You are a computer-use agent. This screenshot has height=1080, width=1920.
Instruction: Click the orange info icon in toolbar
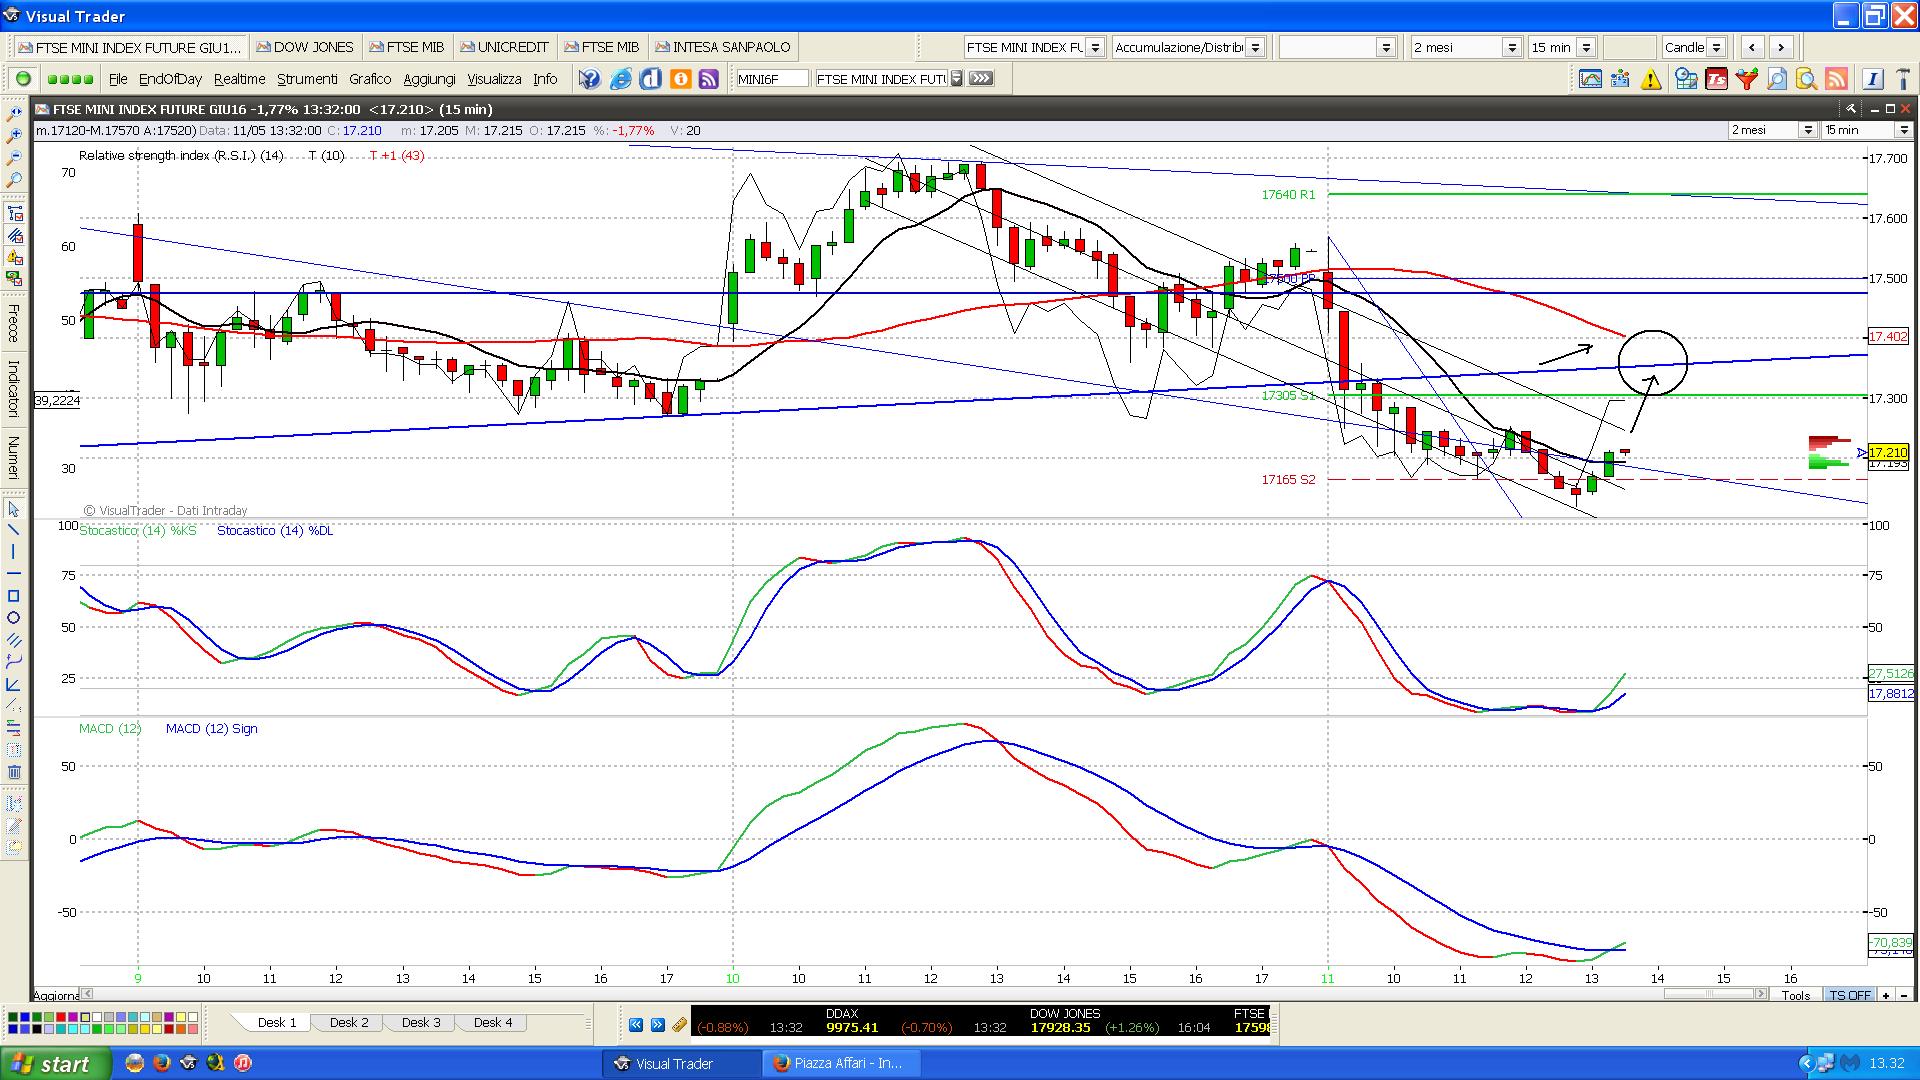coord(680,79)
